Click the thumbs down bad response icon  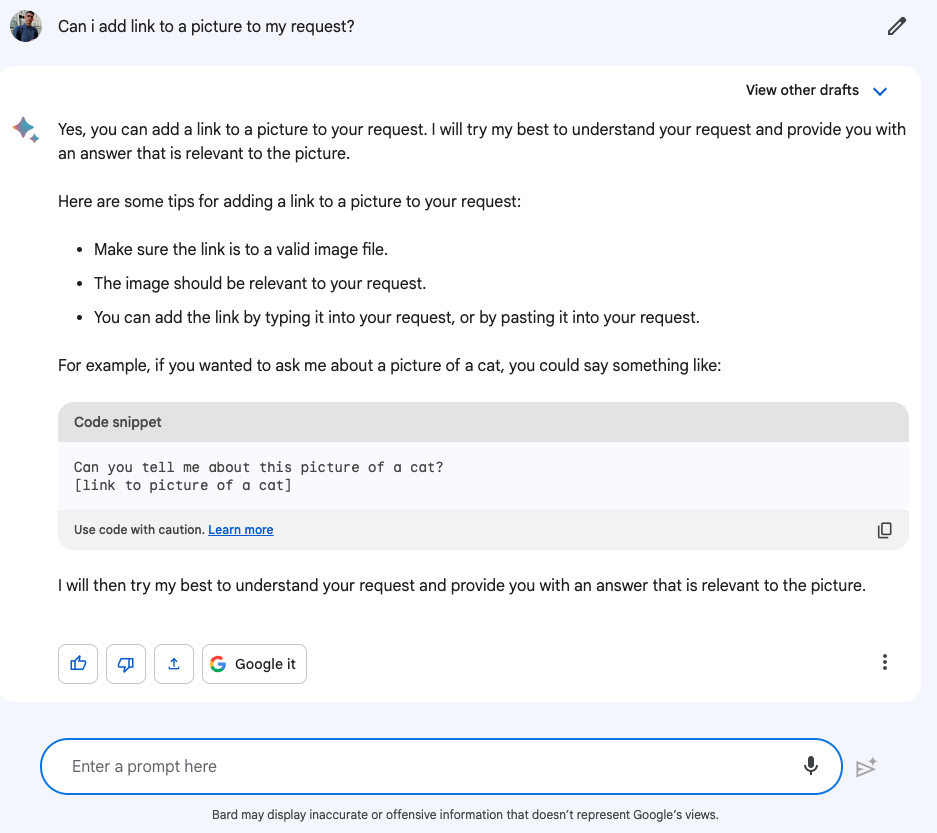point(126,664)
